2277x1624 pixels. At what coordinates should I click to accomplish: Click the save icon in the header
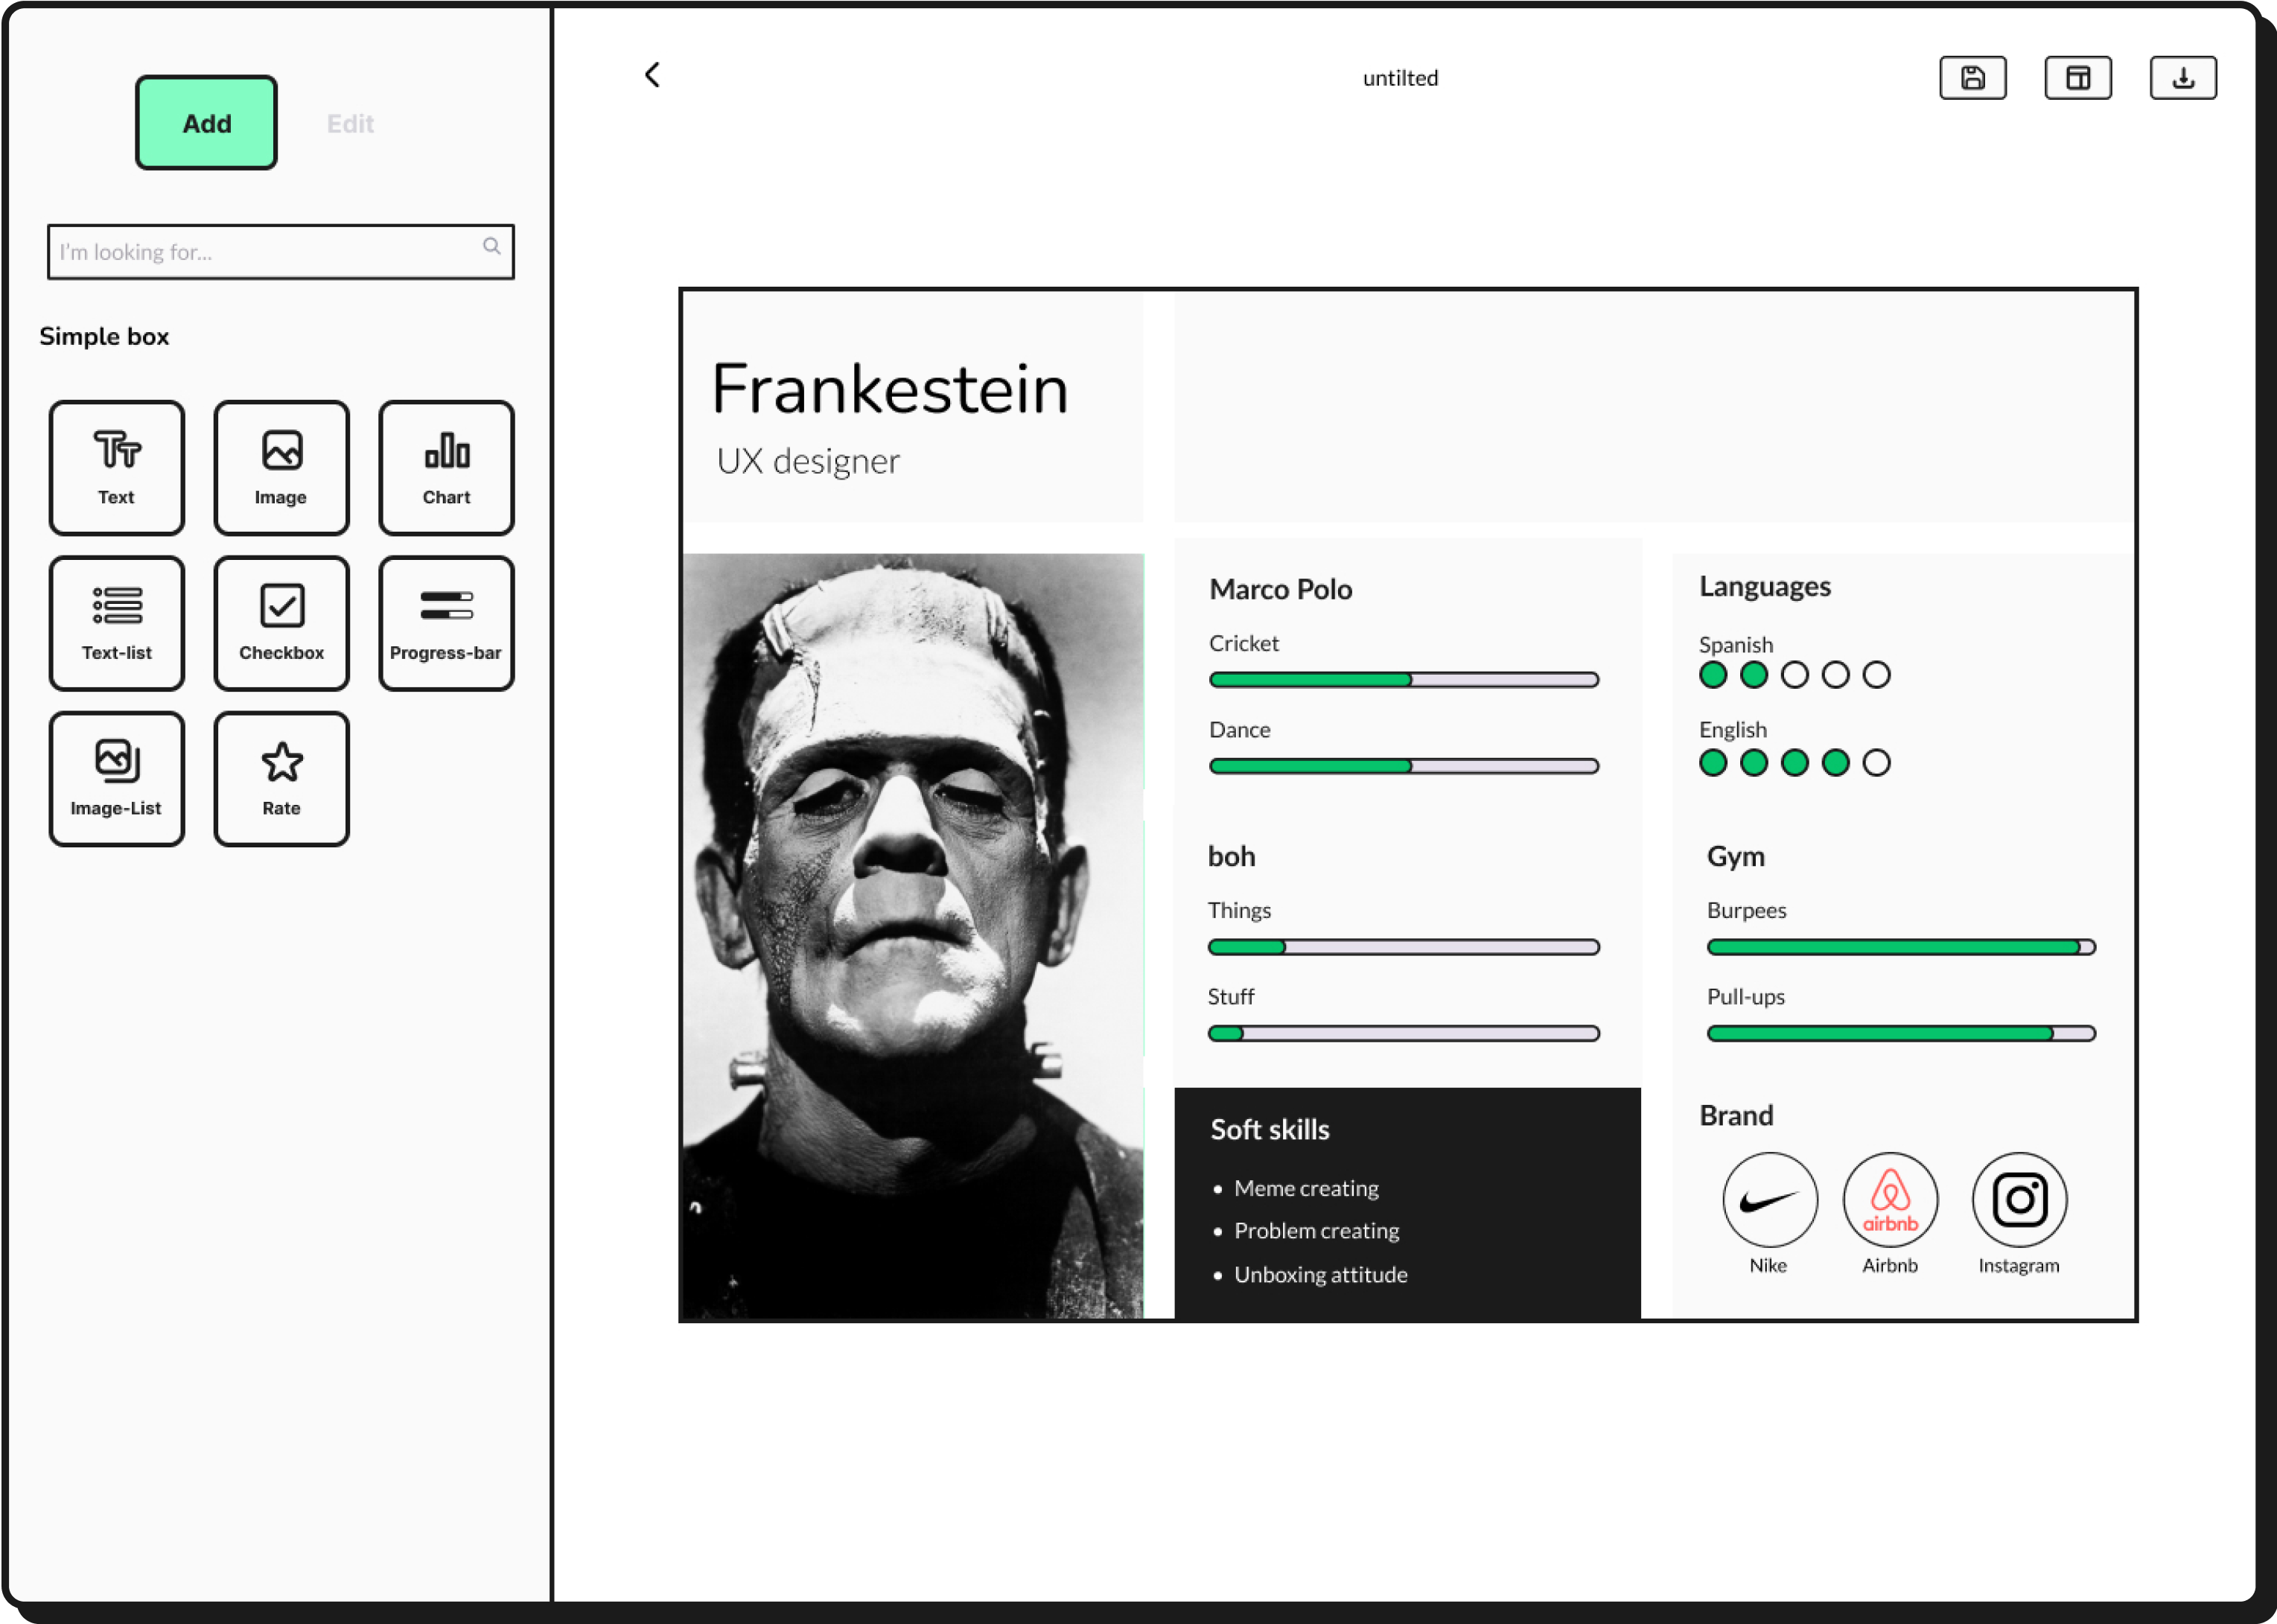point(1972,78)
